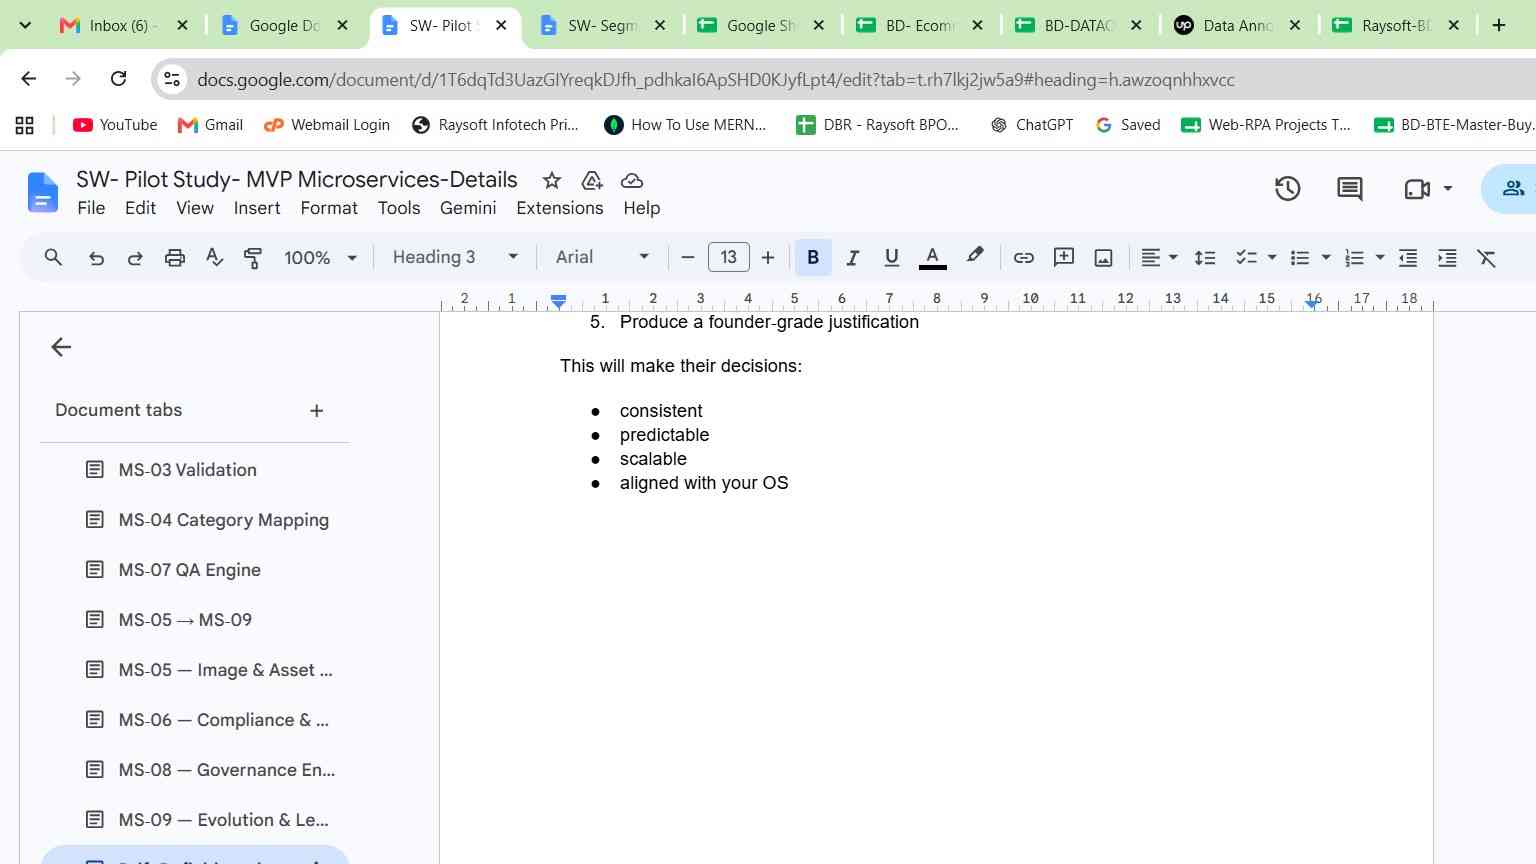Insert a link using the chain icon
1536x864 pixels.
[1023, 258]
